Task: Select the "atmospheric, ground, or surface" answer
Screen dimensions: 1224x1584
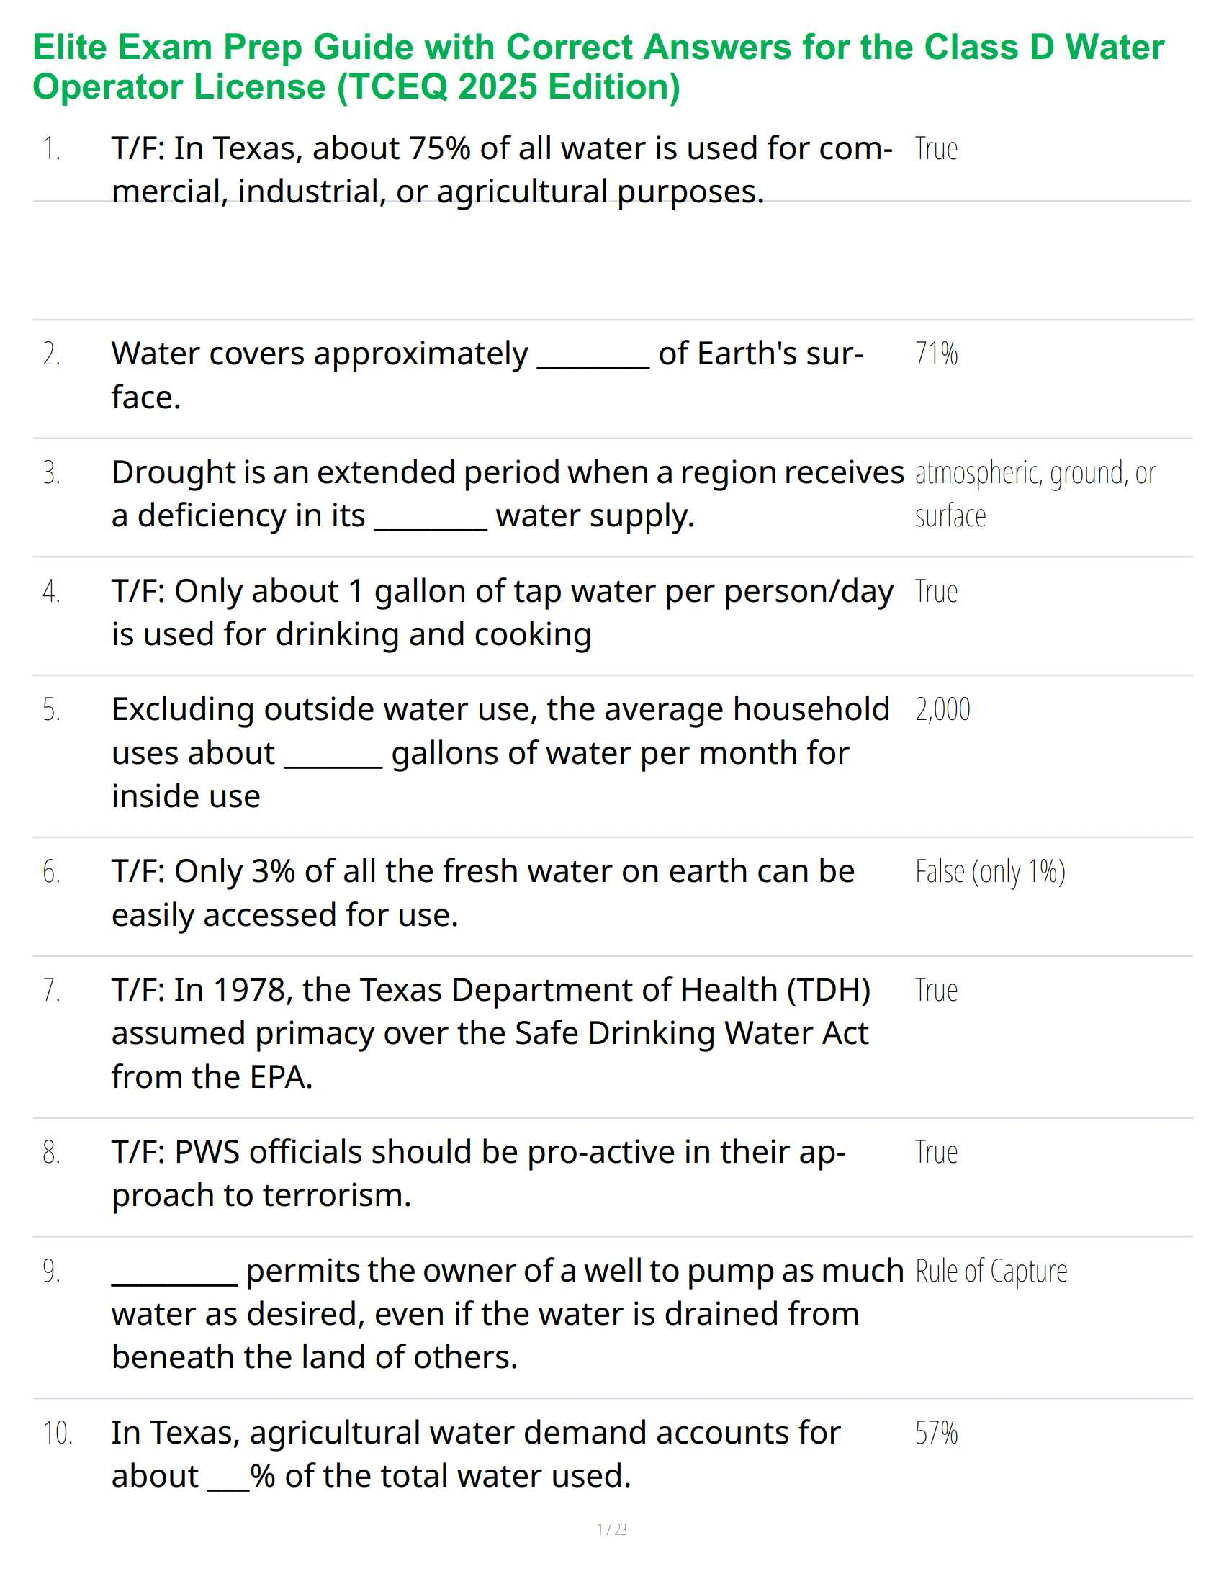Action: coord(1034,494)
